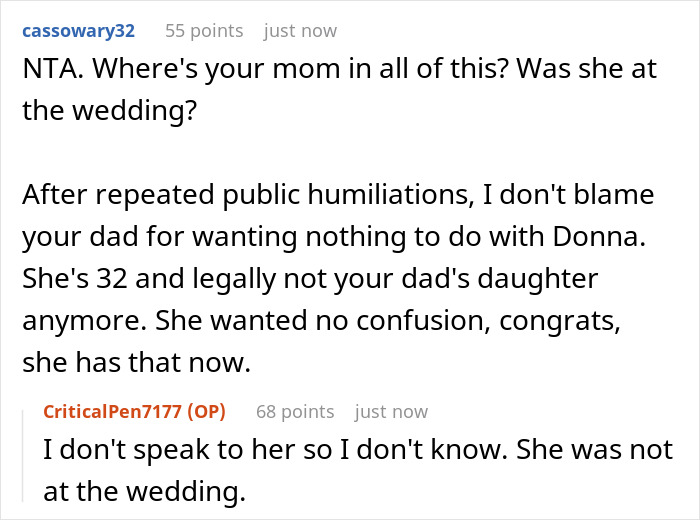Click the 68 points score
The width and height of the screenshot is (700, 520).
coord(295,411)
